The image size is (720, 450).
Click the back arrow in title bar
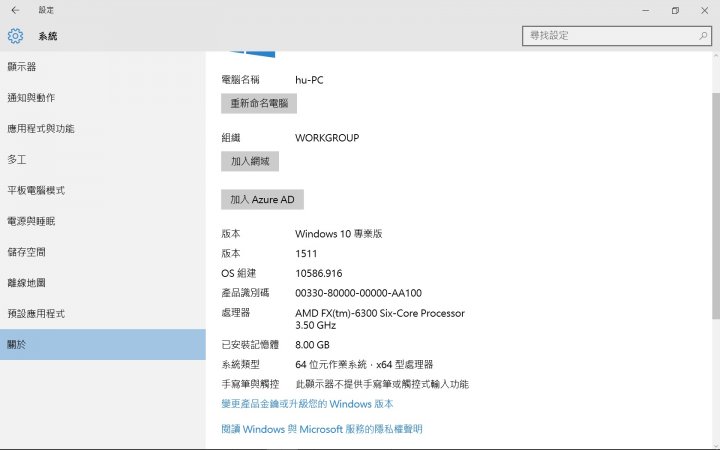15,10
